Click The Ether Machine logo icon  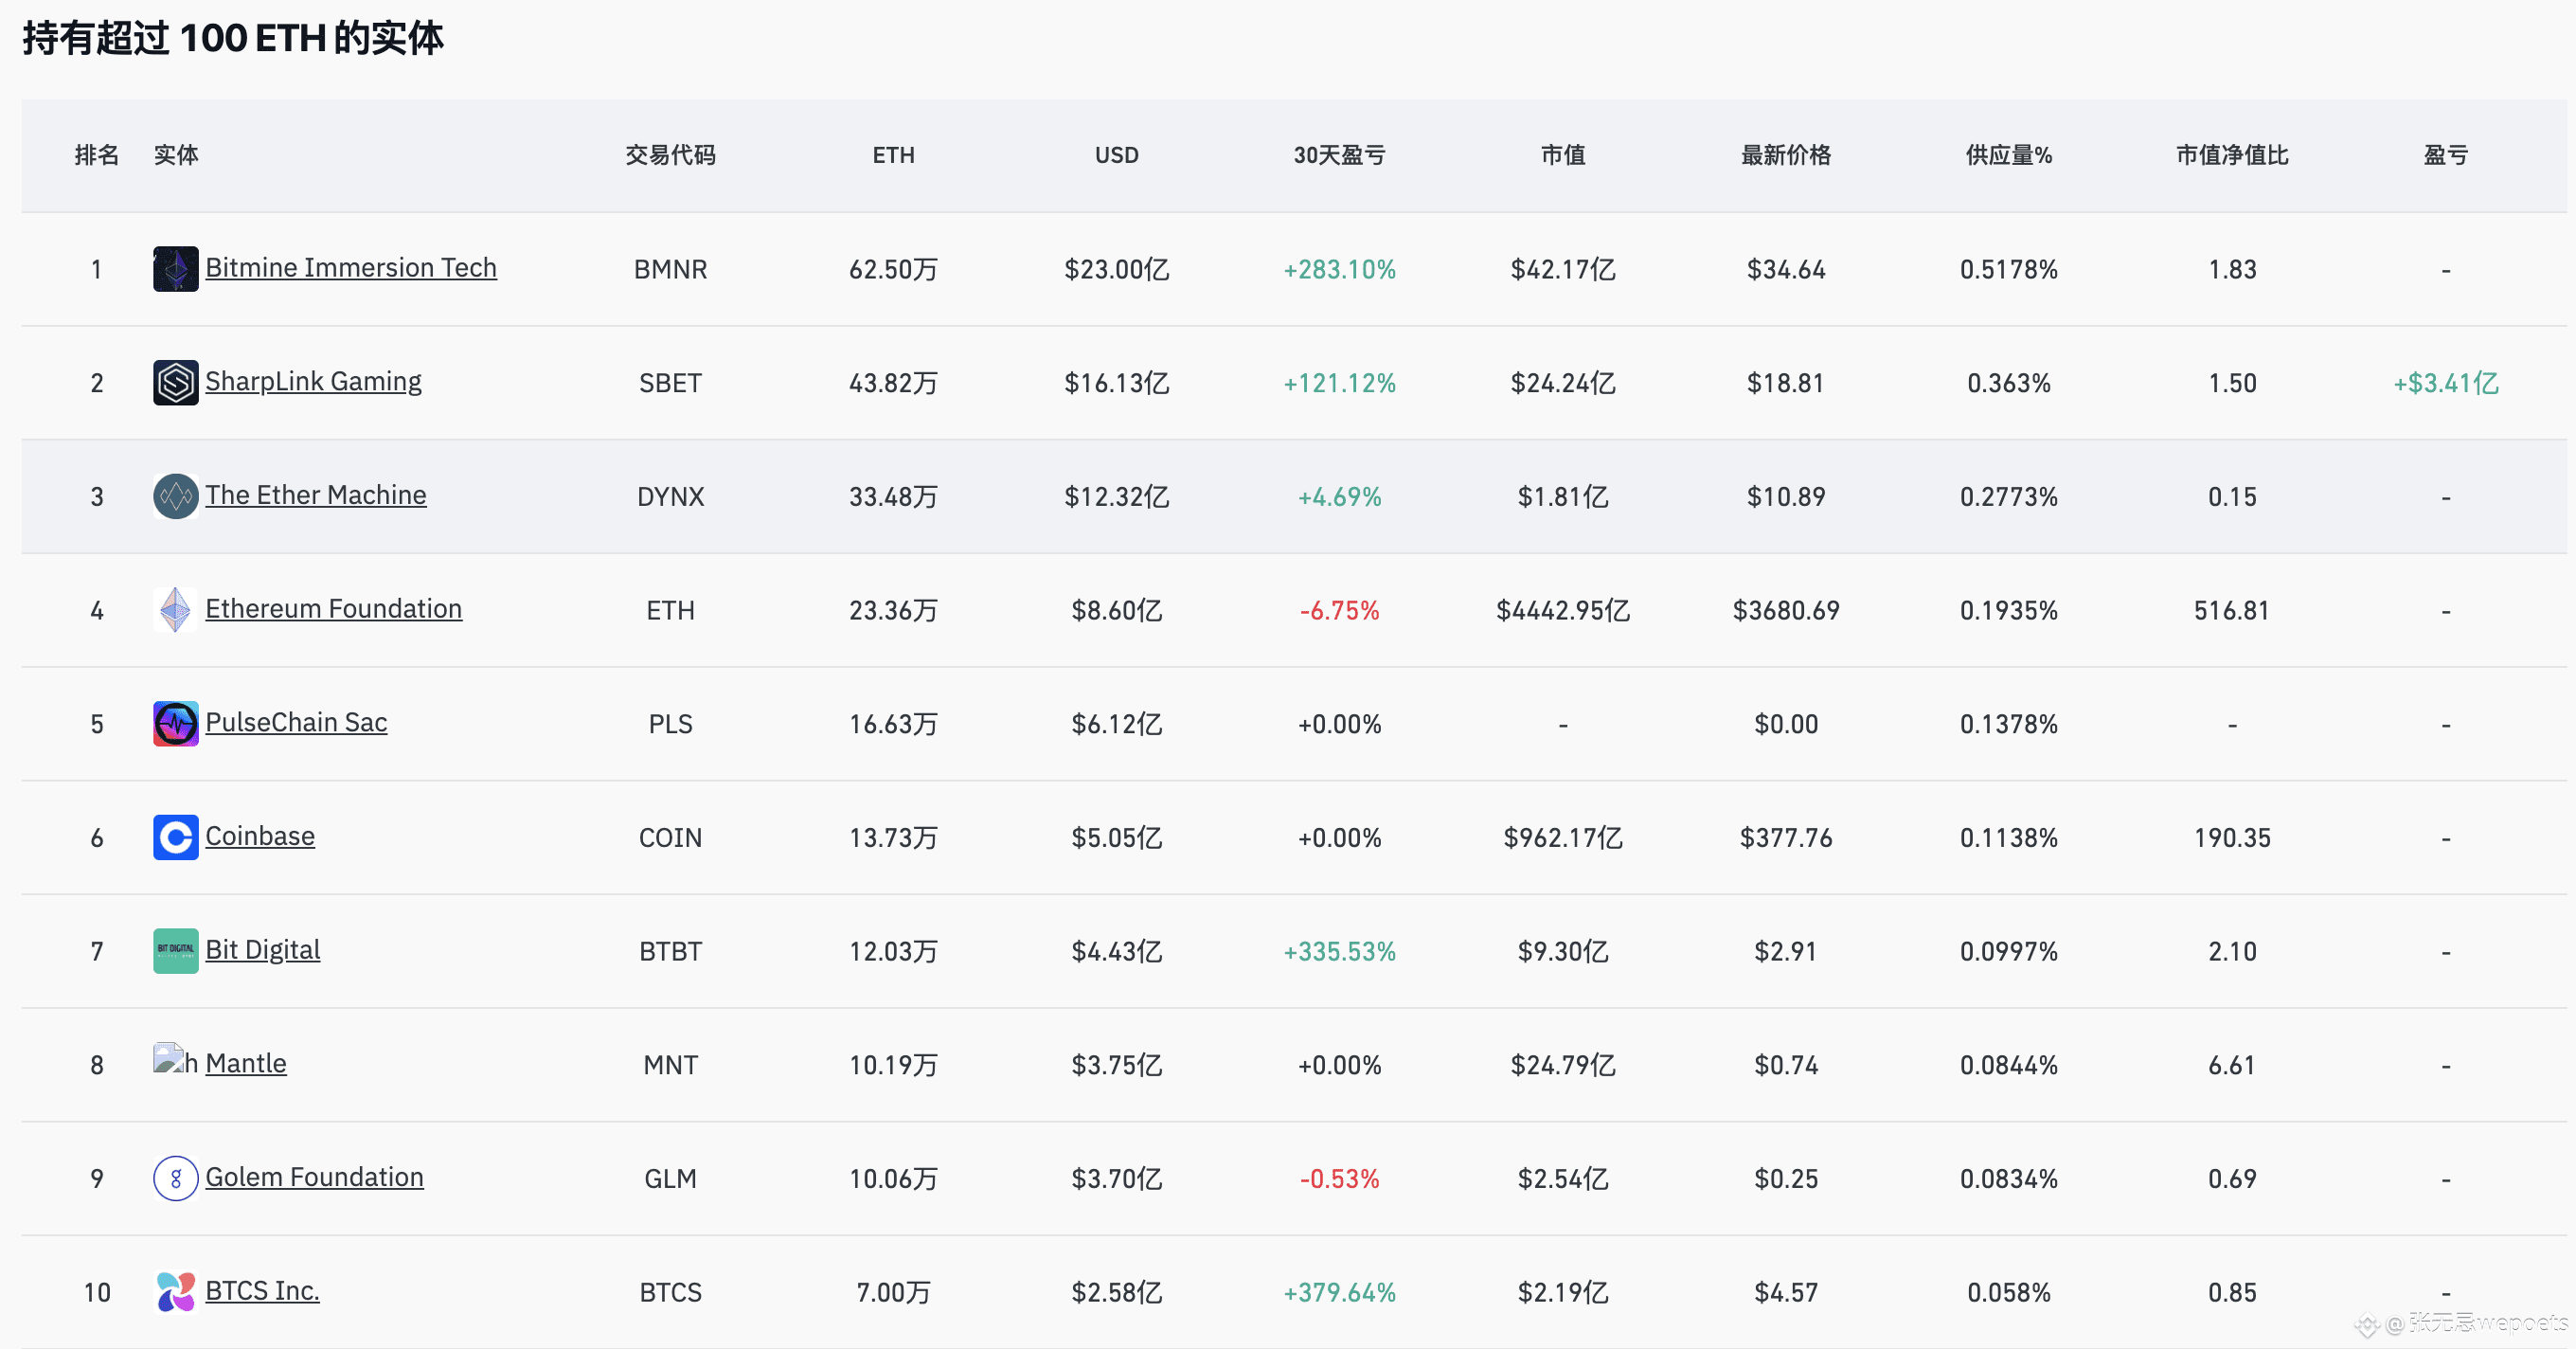coord(175,496)
